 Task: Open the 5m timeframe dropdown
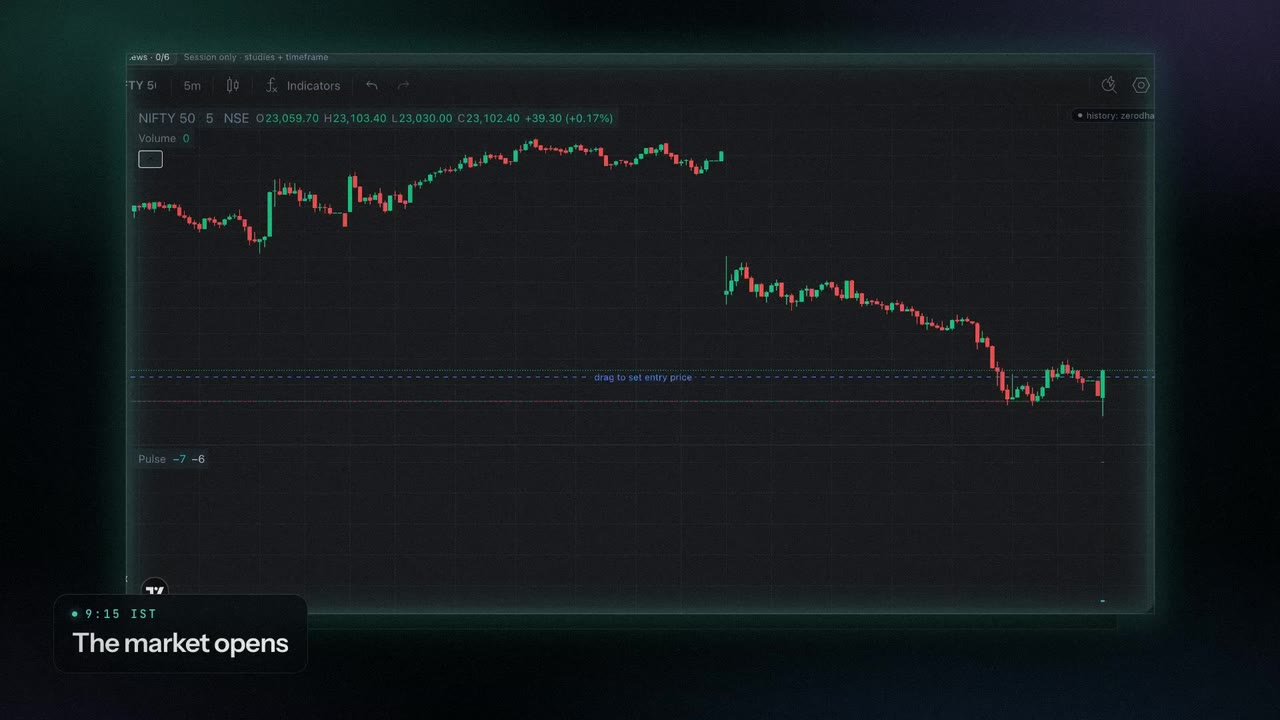[x=192, y=86]
